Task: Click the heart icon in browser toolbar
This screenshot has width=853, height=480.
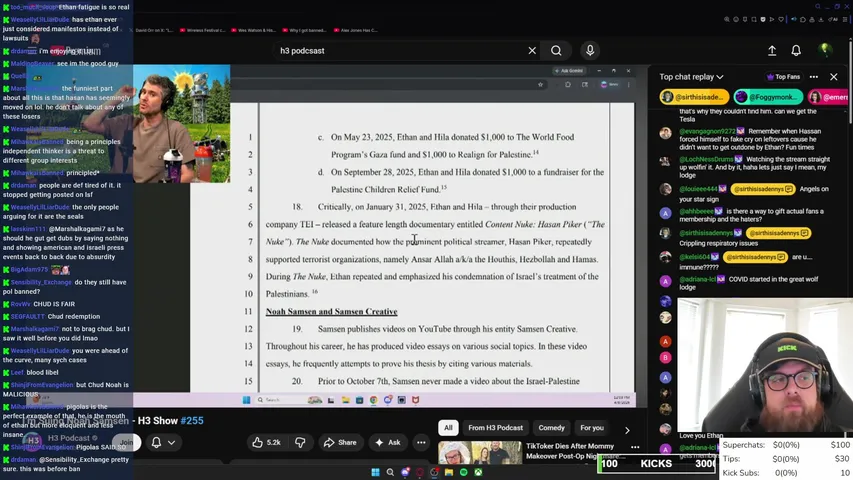Action: 781,19
